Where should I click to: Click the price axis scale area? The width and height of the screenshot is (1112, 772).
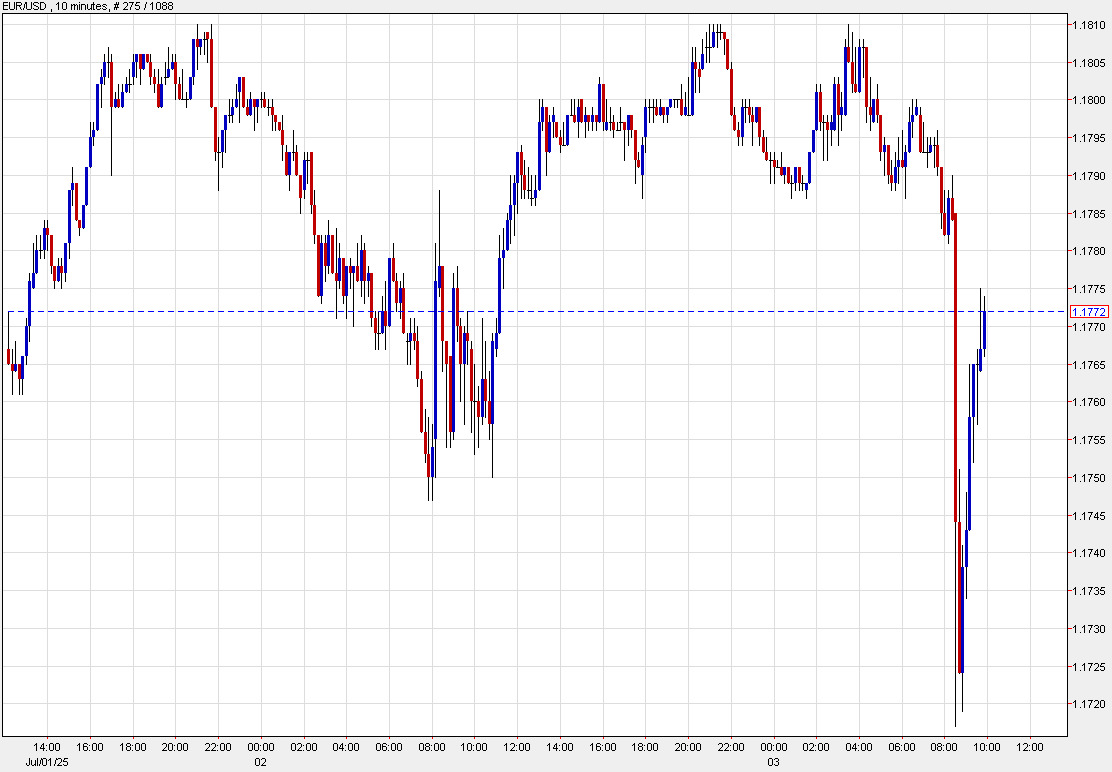click(x=1085, y=400)
